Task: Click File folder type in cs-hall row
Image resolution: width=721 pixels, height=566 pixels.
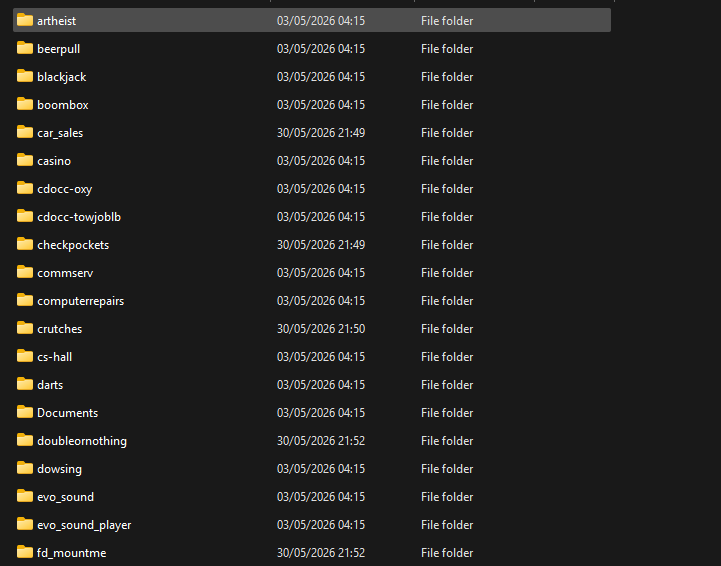Action: (447, 357)
